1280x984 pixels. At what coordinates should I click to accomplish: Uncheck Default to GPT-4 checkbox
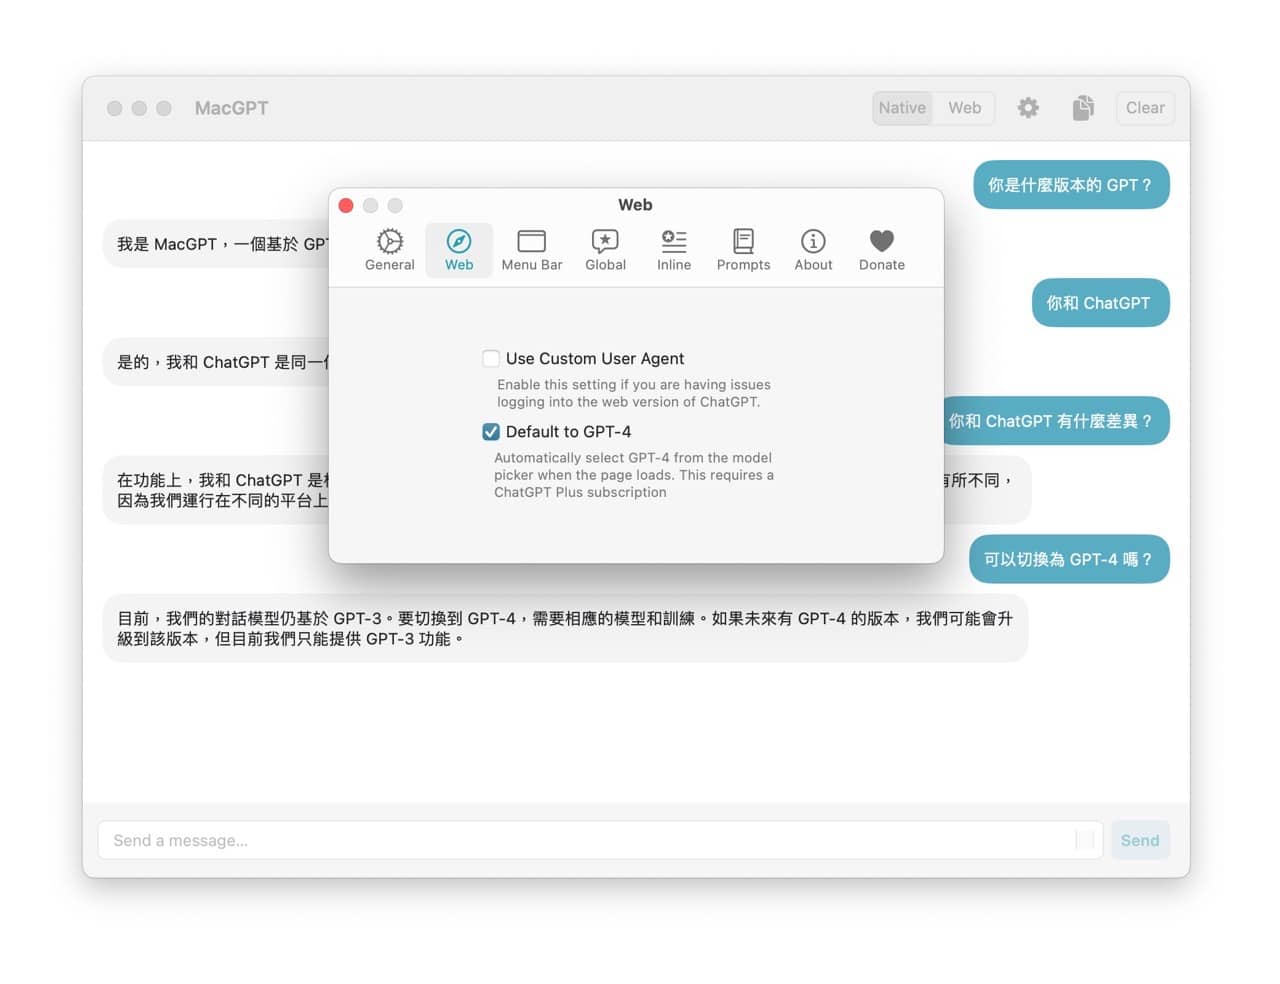point(491,431)
